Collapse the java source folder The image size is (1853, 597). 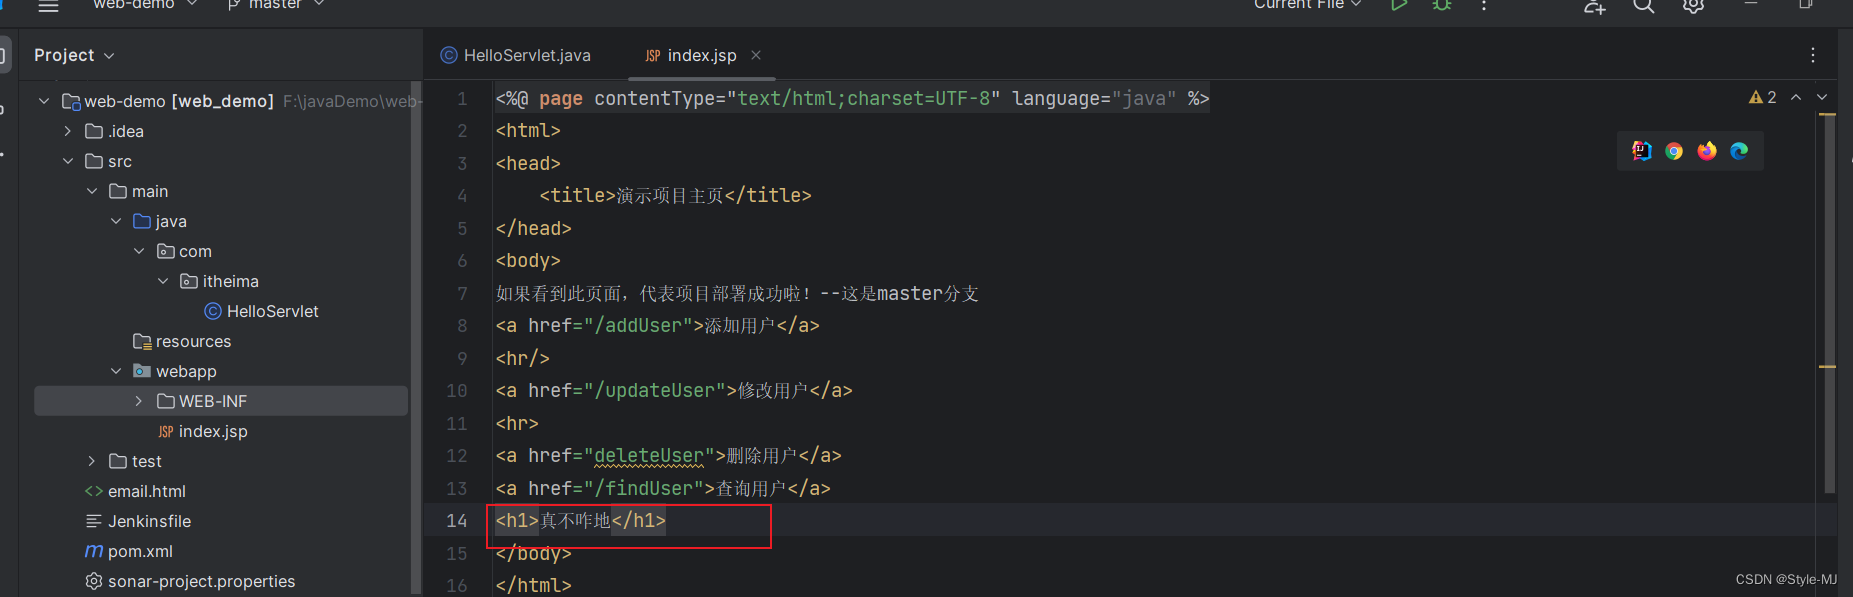tap(115, 221)
